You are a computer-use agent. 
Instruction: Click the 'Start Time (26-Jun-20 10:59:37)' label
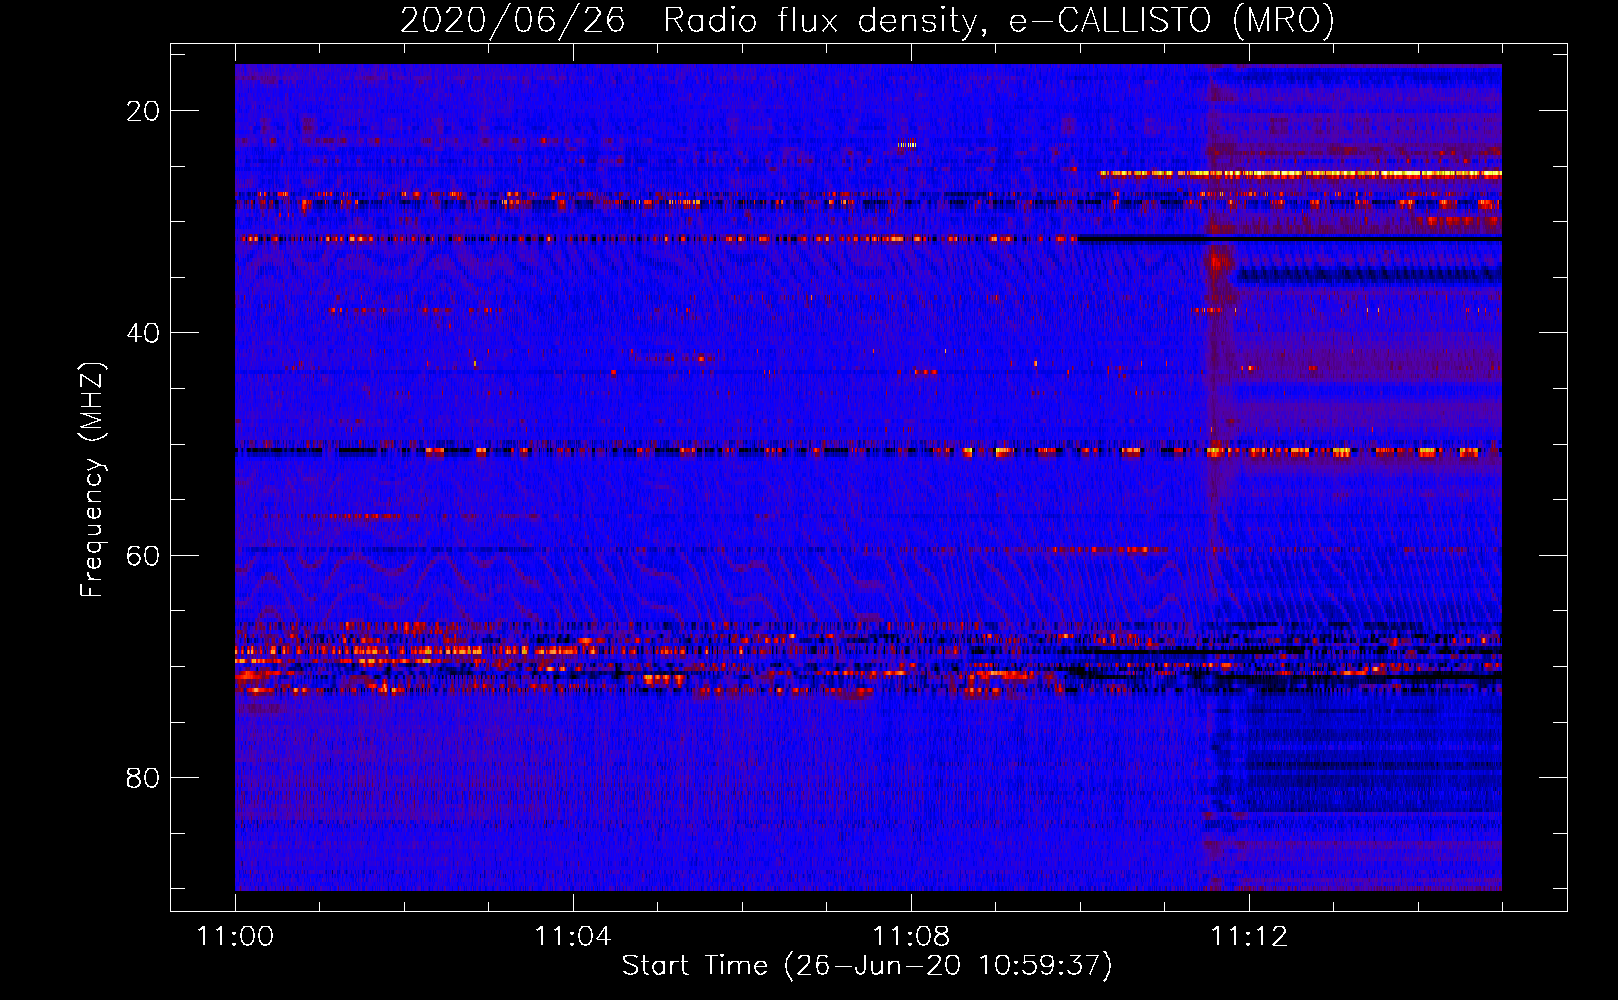coord(867,966)
